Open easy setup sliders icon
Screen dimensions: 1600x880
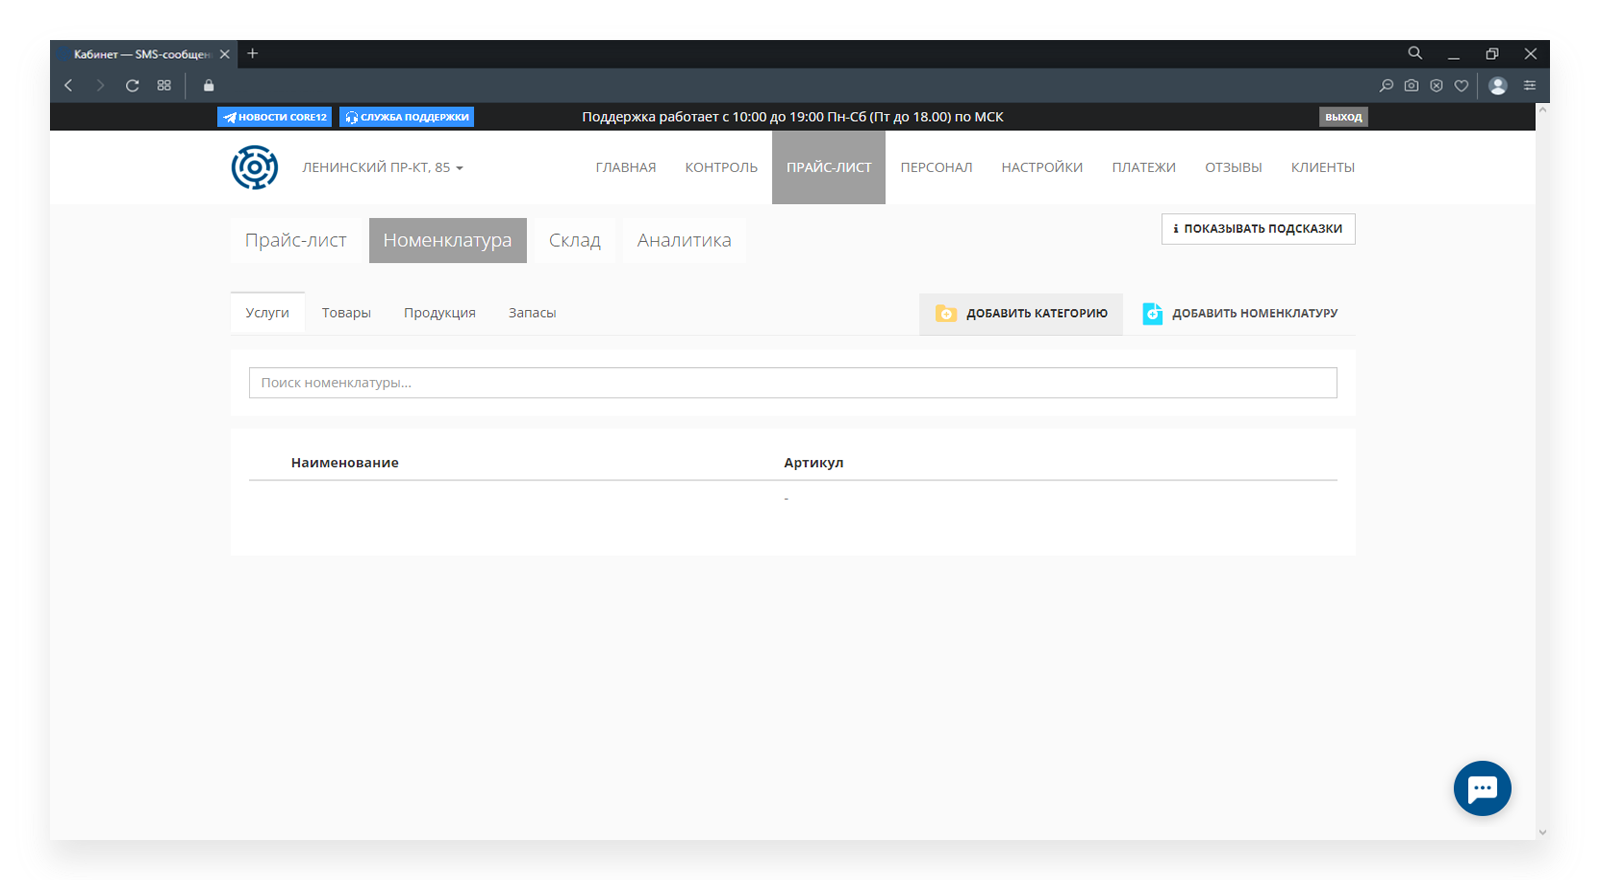1529,86
